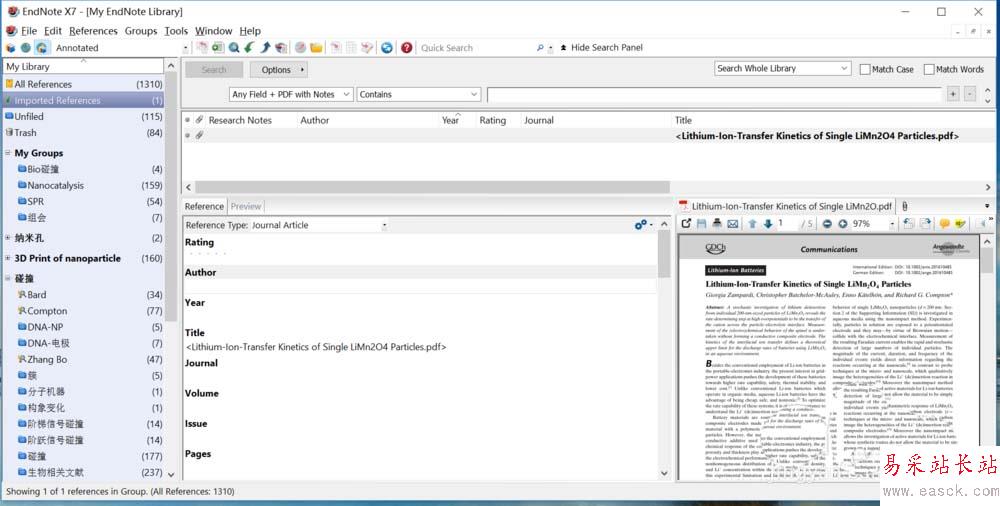Image resolution: width=1000 pixels, height=506 pixels.
Task: Click Hide Search Panel
Action: [601, 47]
